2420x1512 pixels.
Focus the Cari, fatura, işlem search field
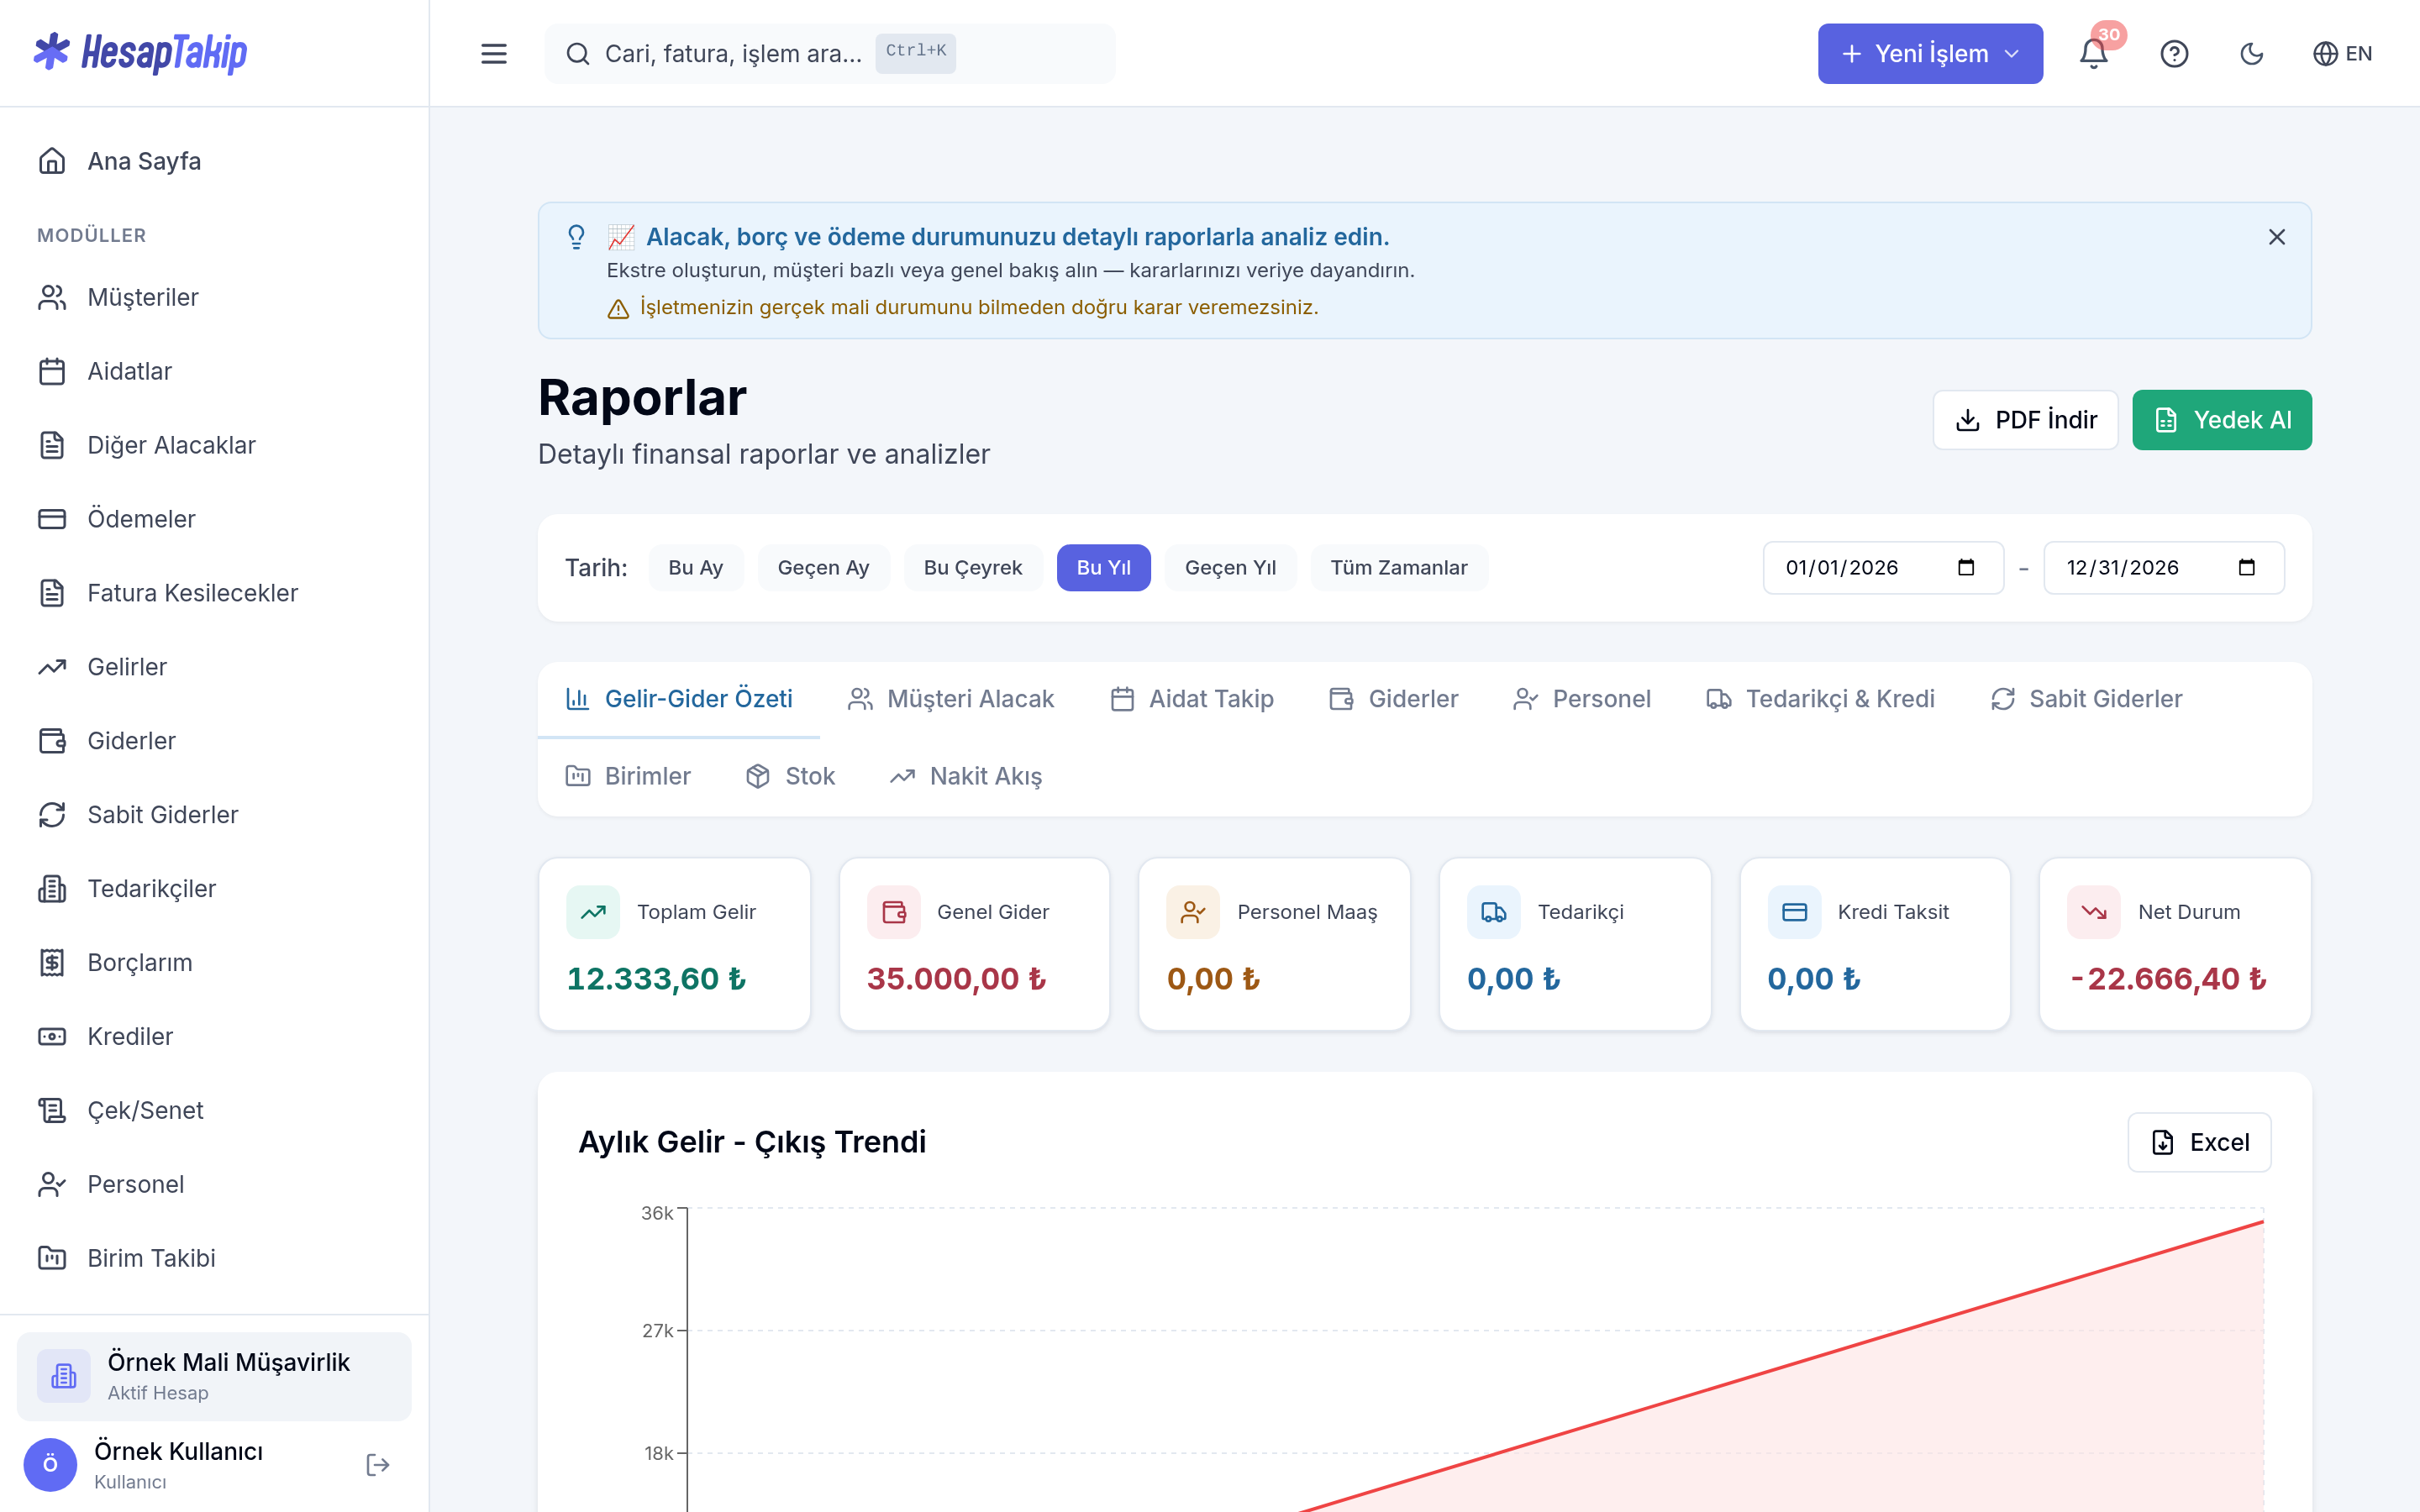pyautogui.click(x=830, y=53)
